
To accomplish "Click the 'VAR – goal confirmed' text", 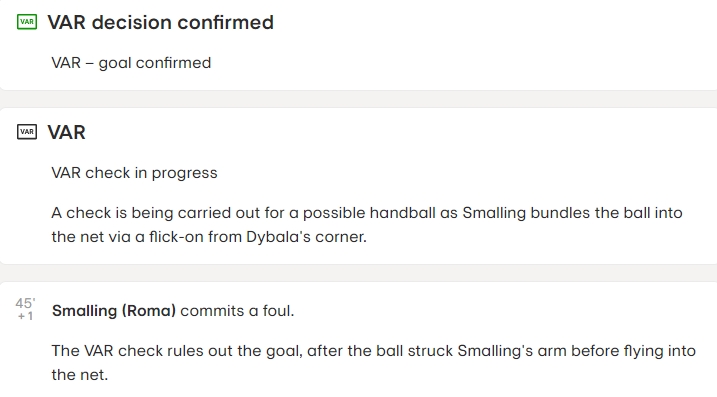I will coord(131,63).
